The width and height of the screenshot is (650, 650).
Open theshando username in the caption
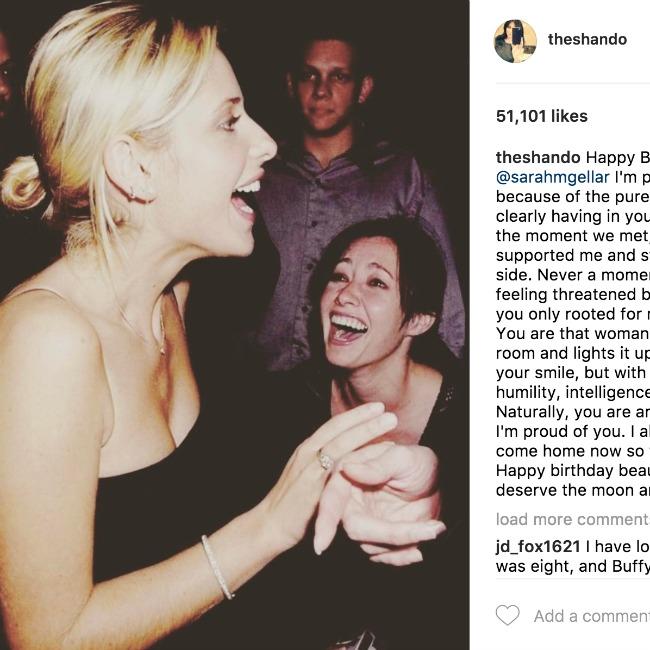point(538,158)
